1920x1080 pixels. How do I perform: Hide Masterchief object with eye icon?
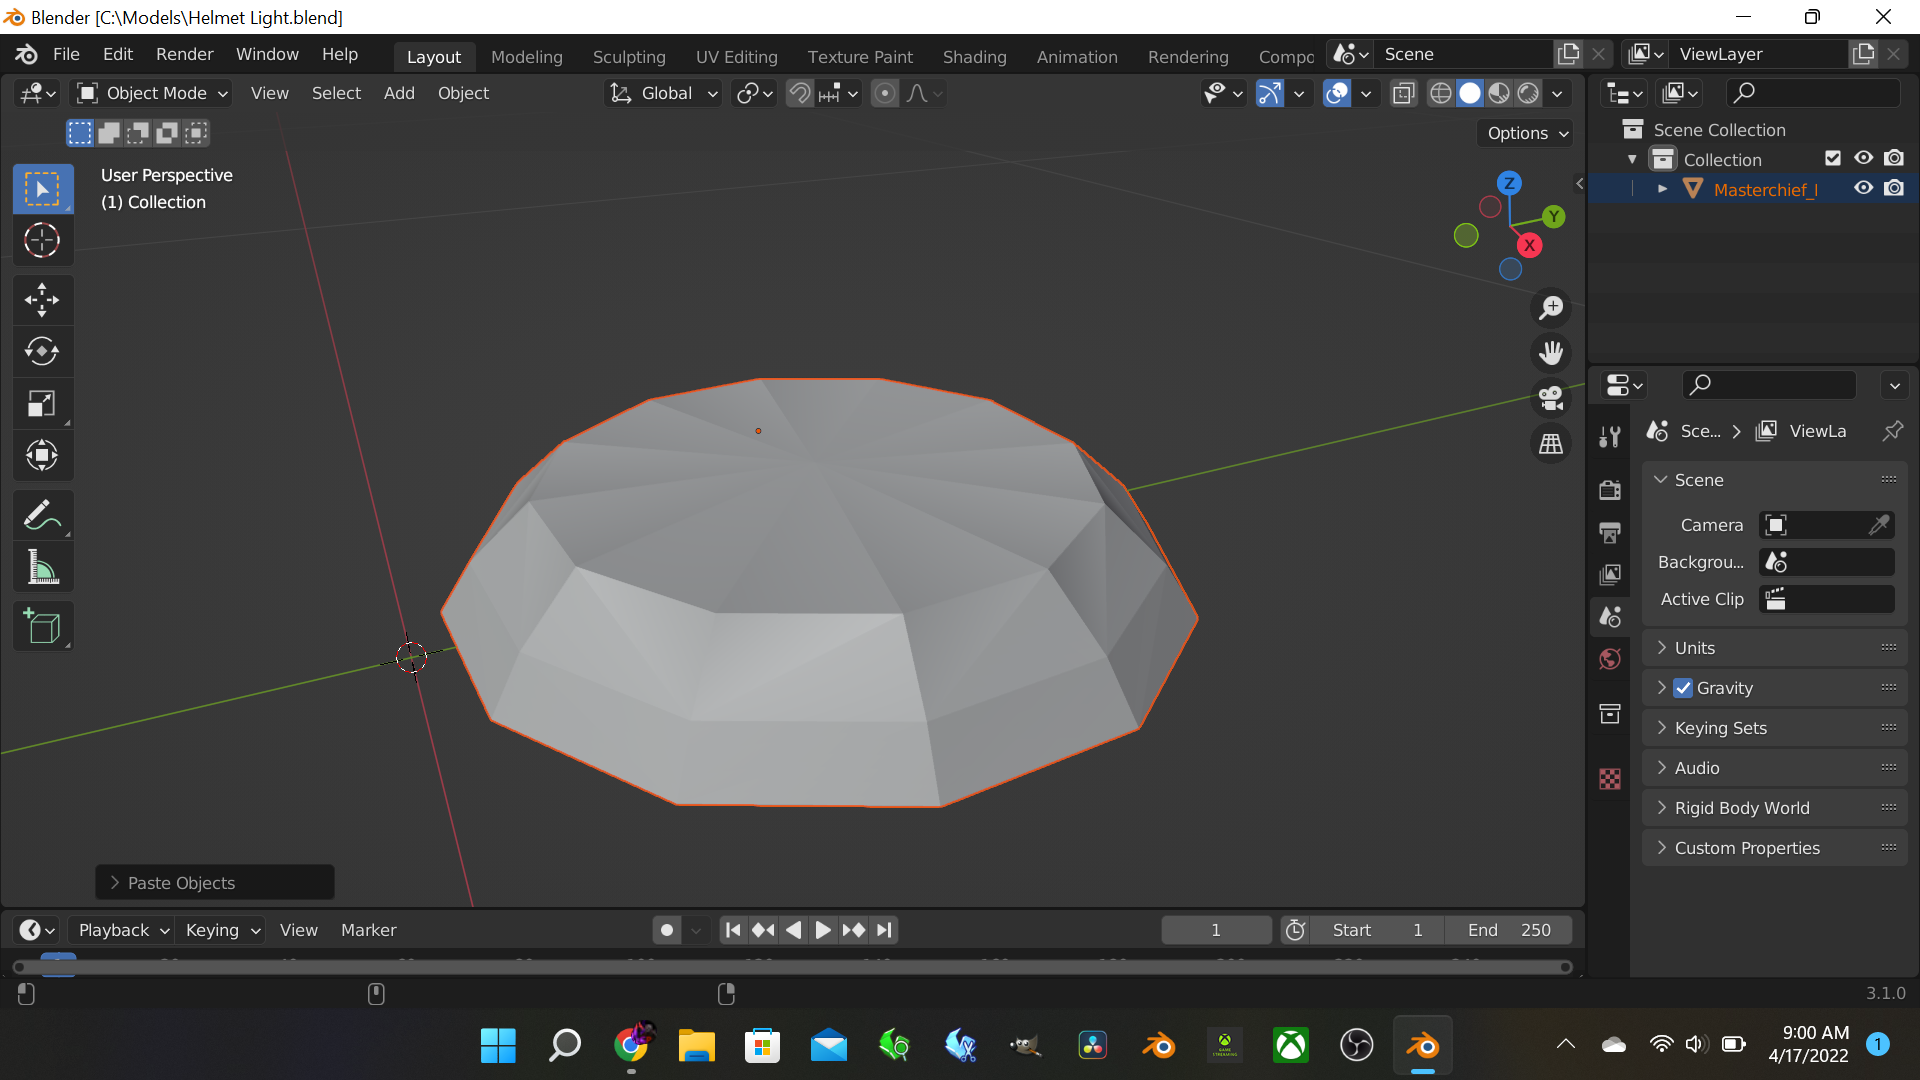(x=1863, y=188)
